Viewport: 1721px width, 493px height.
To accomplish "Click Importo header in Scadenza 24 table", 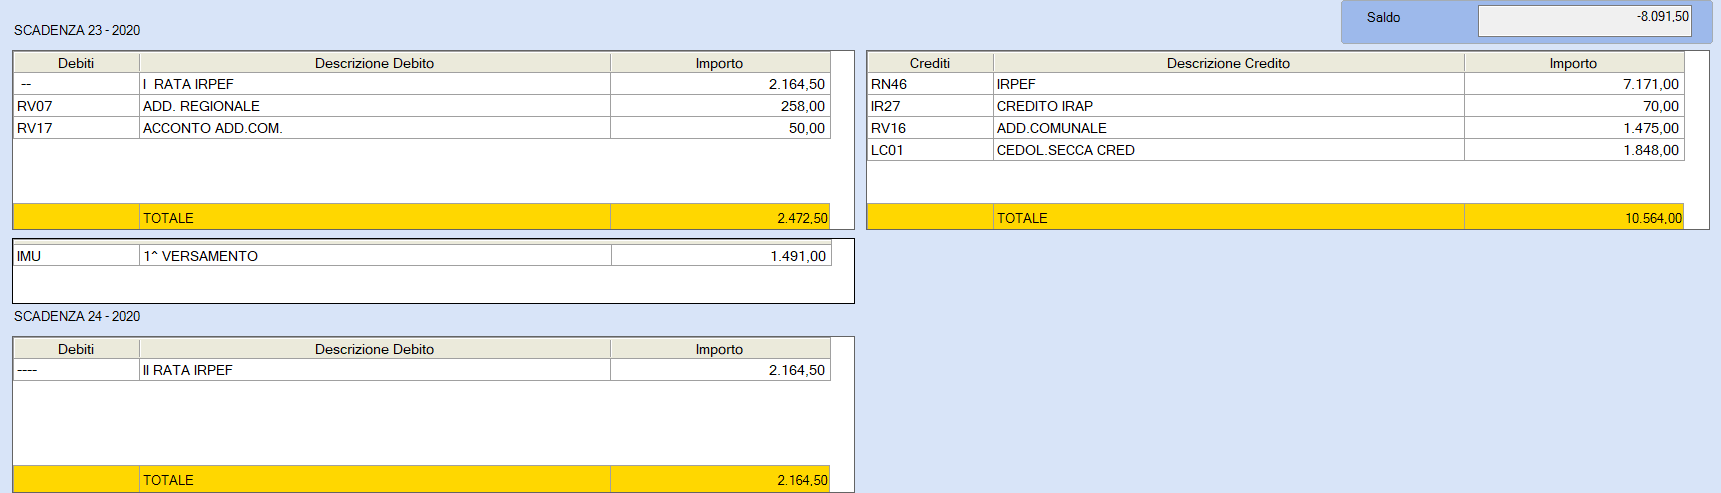I will [x=720, y=349].
